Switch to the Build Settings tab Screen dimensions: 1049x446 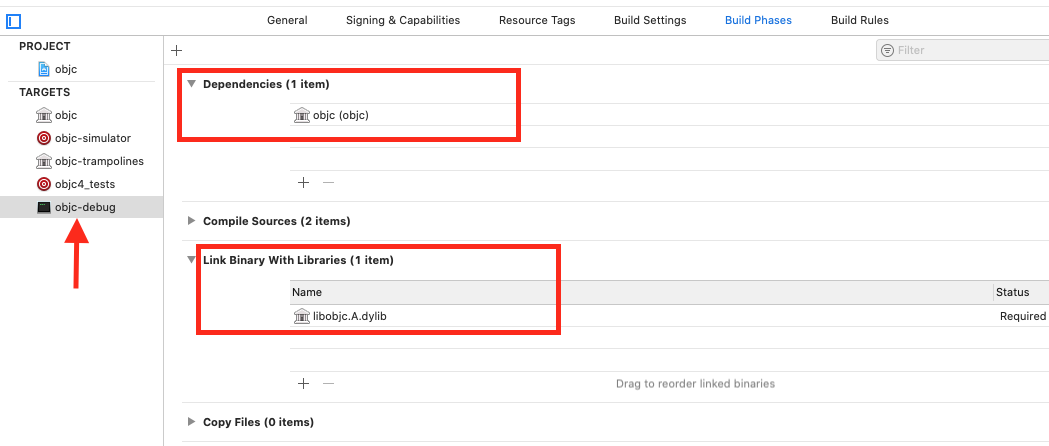[650, 20]
